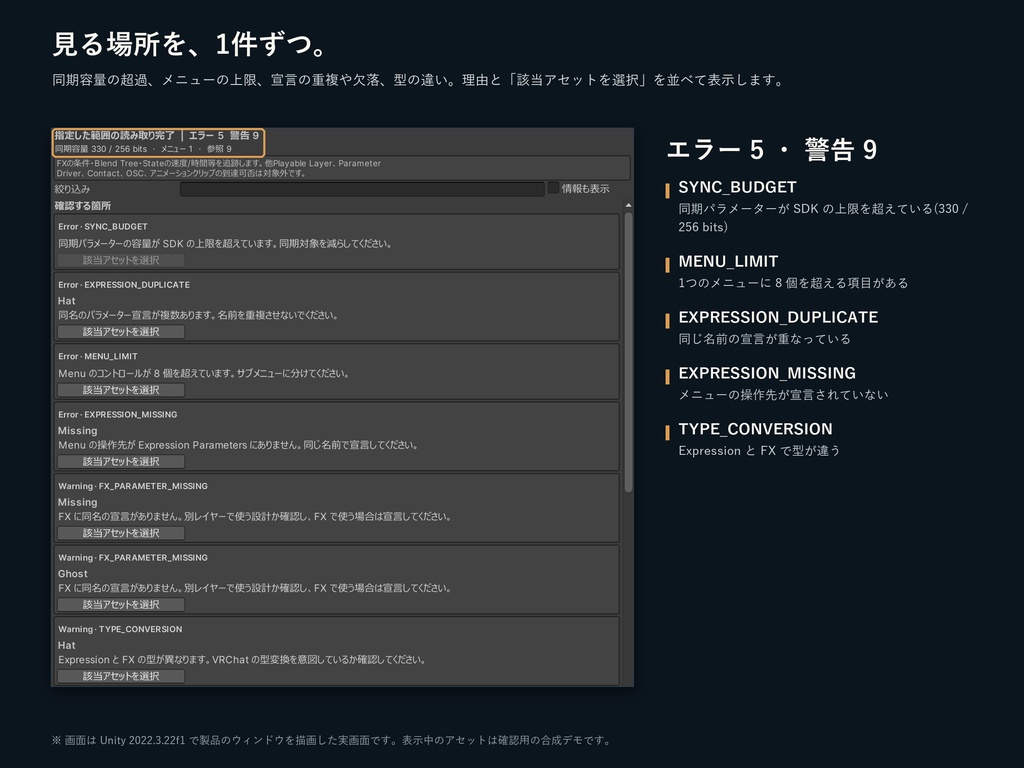
Task: Click MENU_LIMIT heading in the right-side summary
Action: pyautogui.click(x=728, y=262)
